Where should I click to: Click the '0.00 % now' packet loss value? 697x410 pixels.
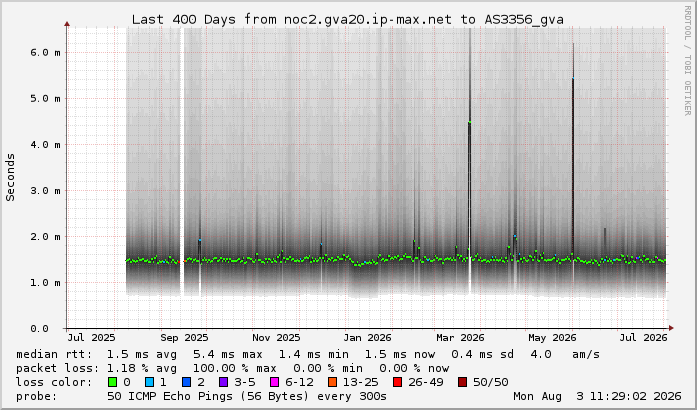point(414,368)
